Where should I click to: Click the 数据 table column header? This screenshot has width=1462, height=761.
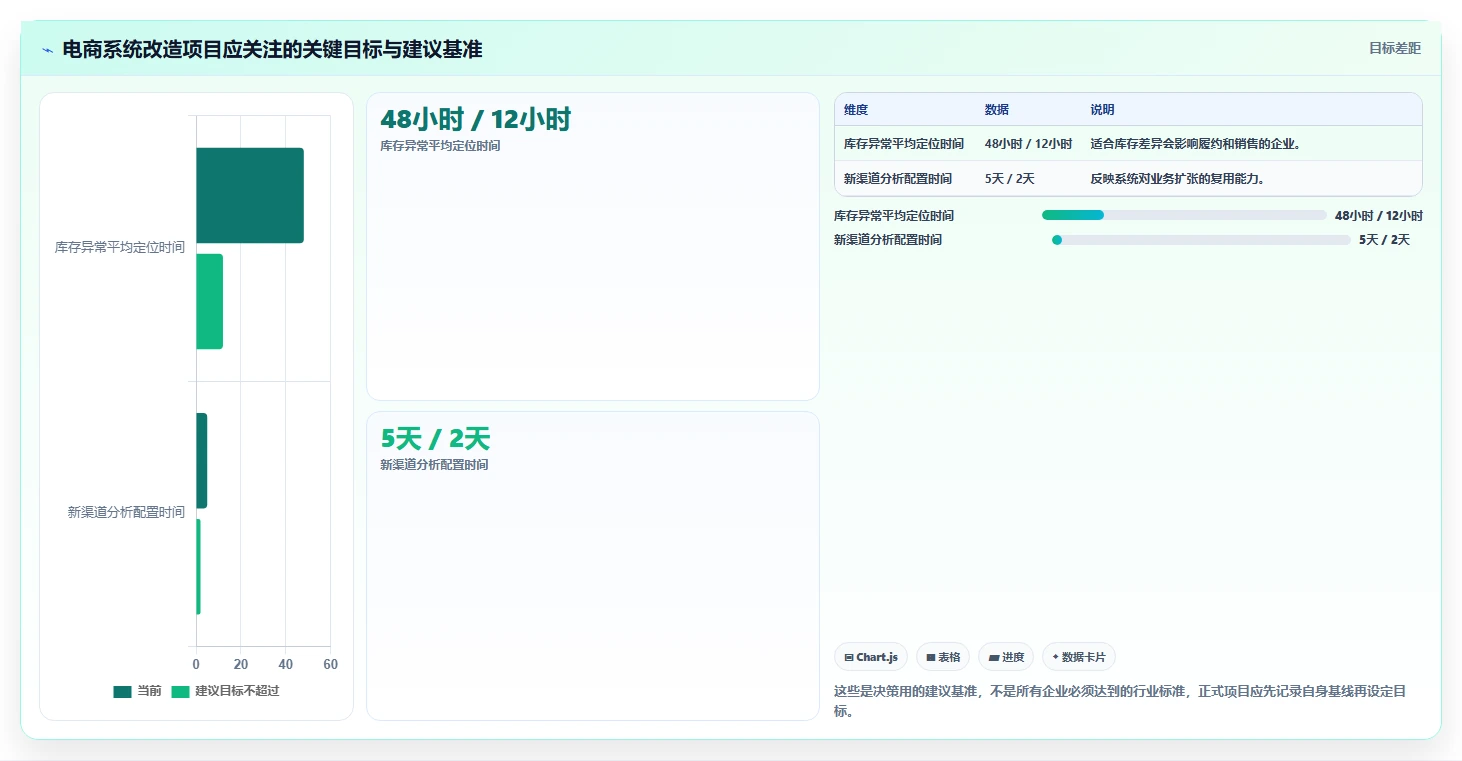click(x=997, y=110)
